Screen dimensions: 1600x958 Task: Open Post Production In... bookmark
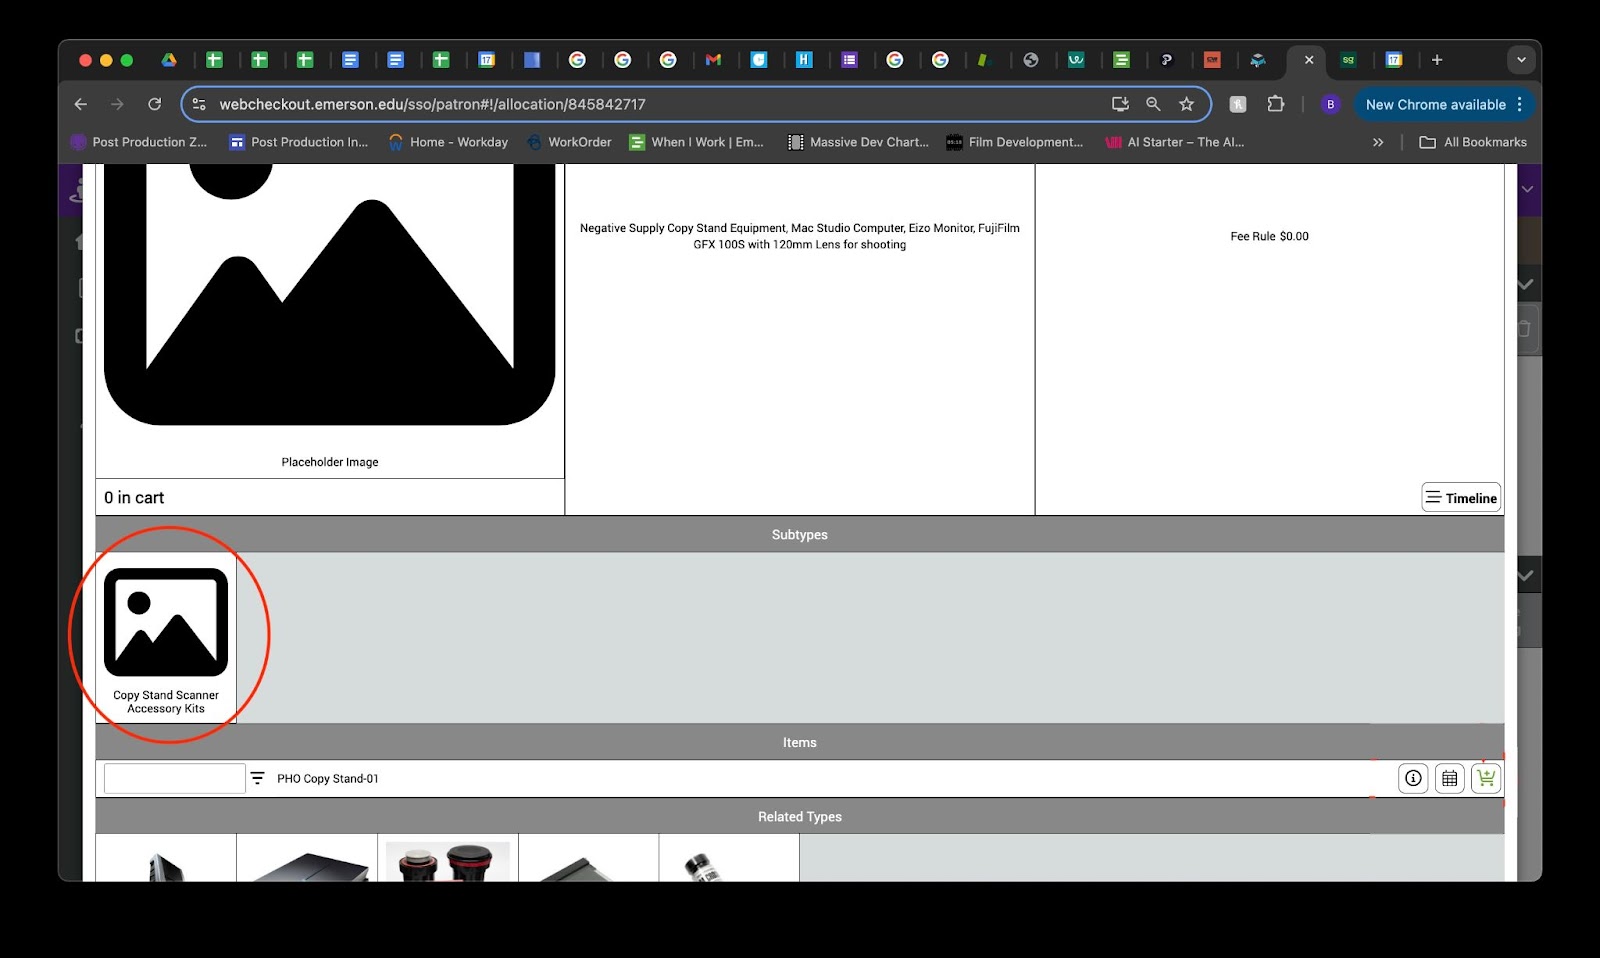298,142
